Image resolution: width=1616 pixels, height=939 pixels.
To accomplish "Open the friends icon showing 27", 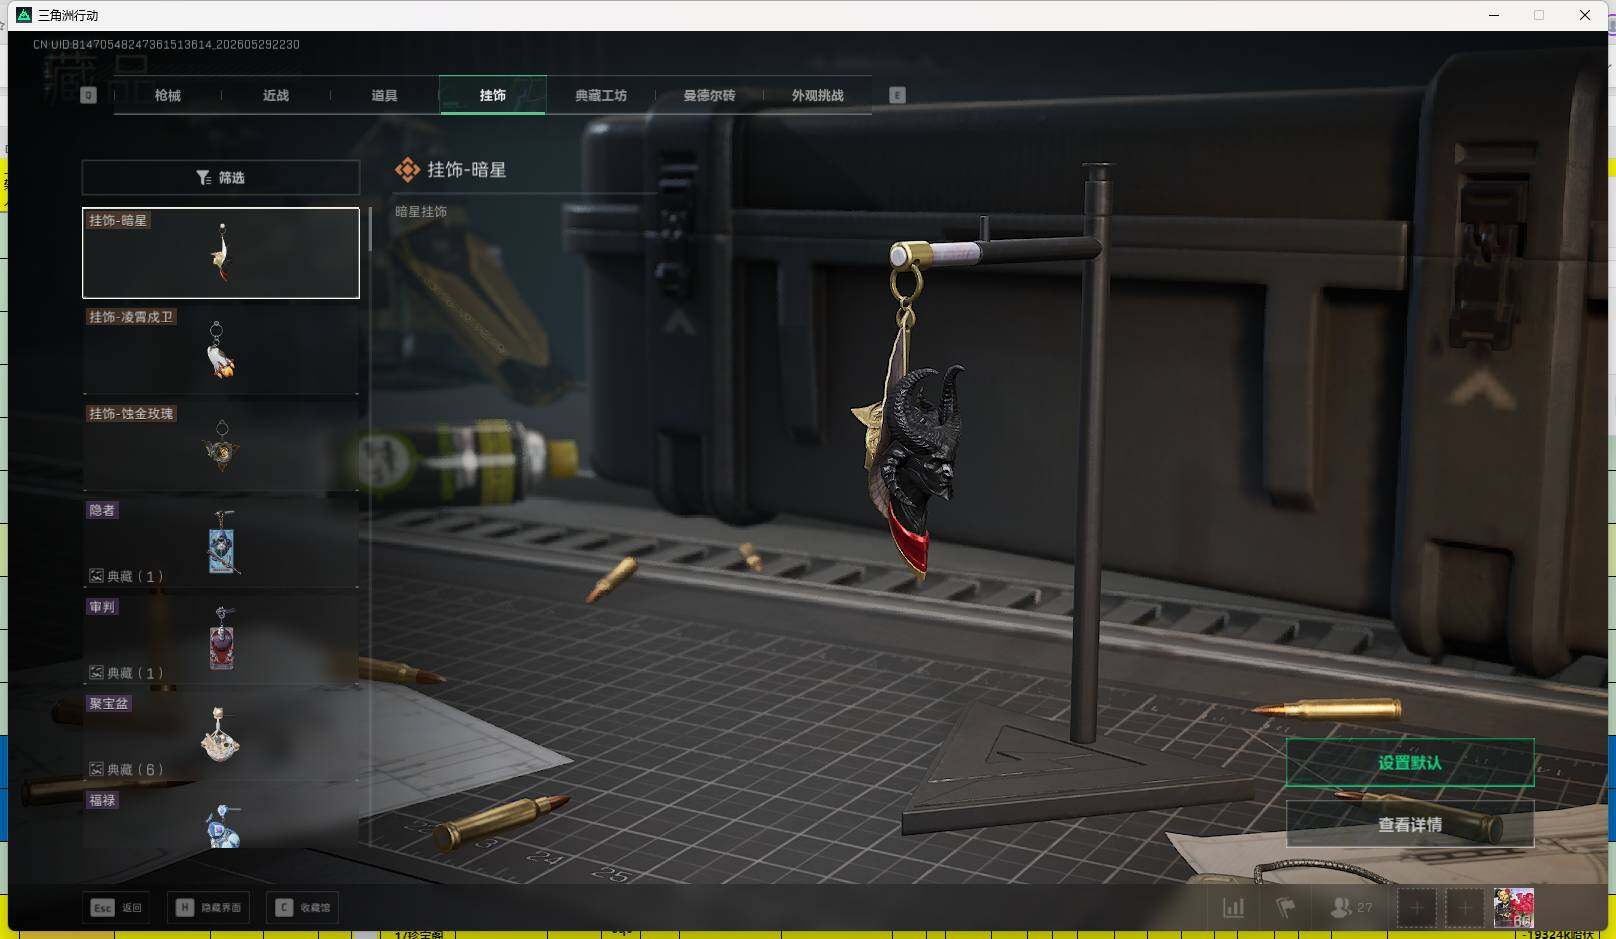I will 1351,907.
